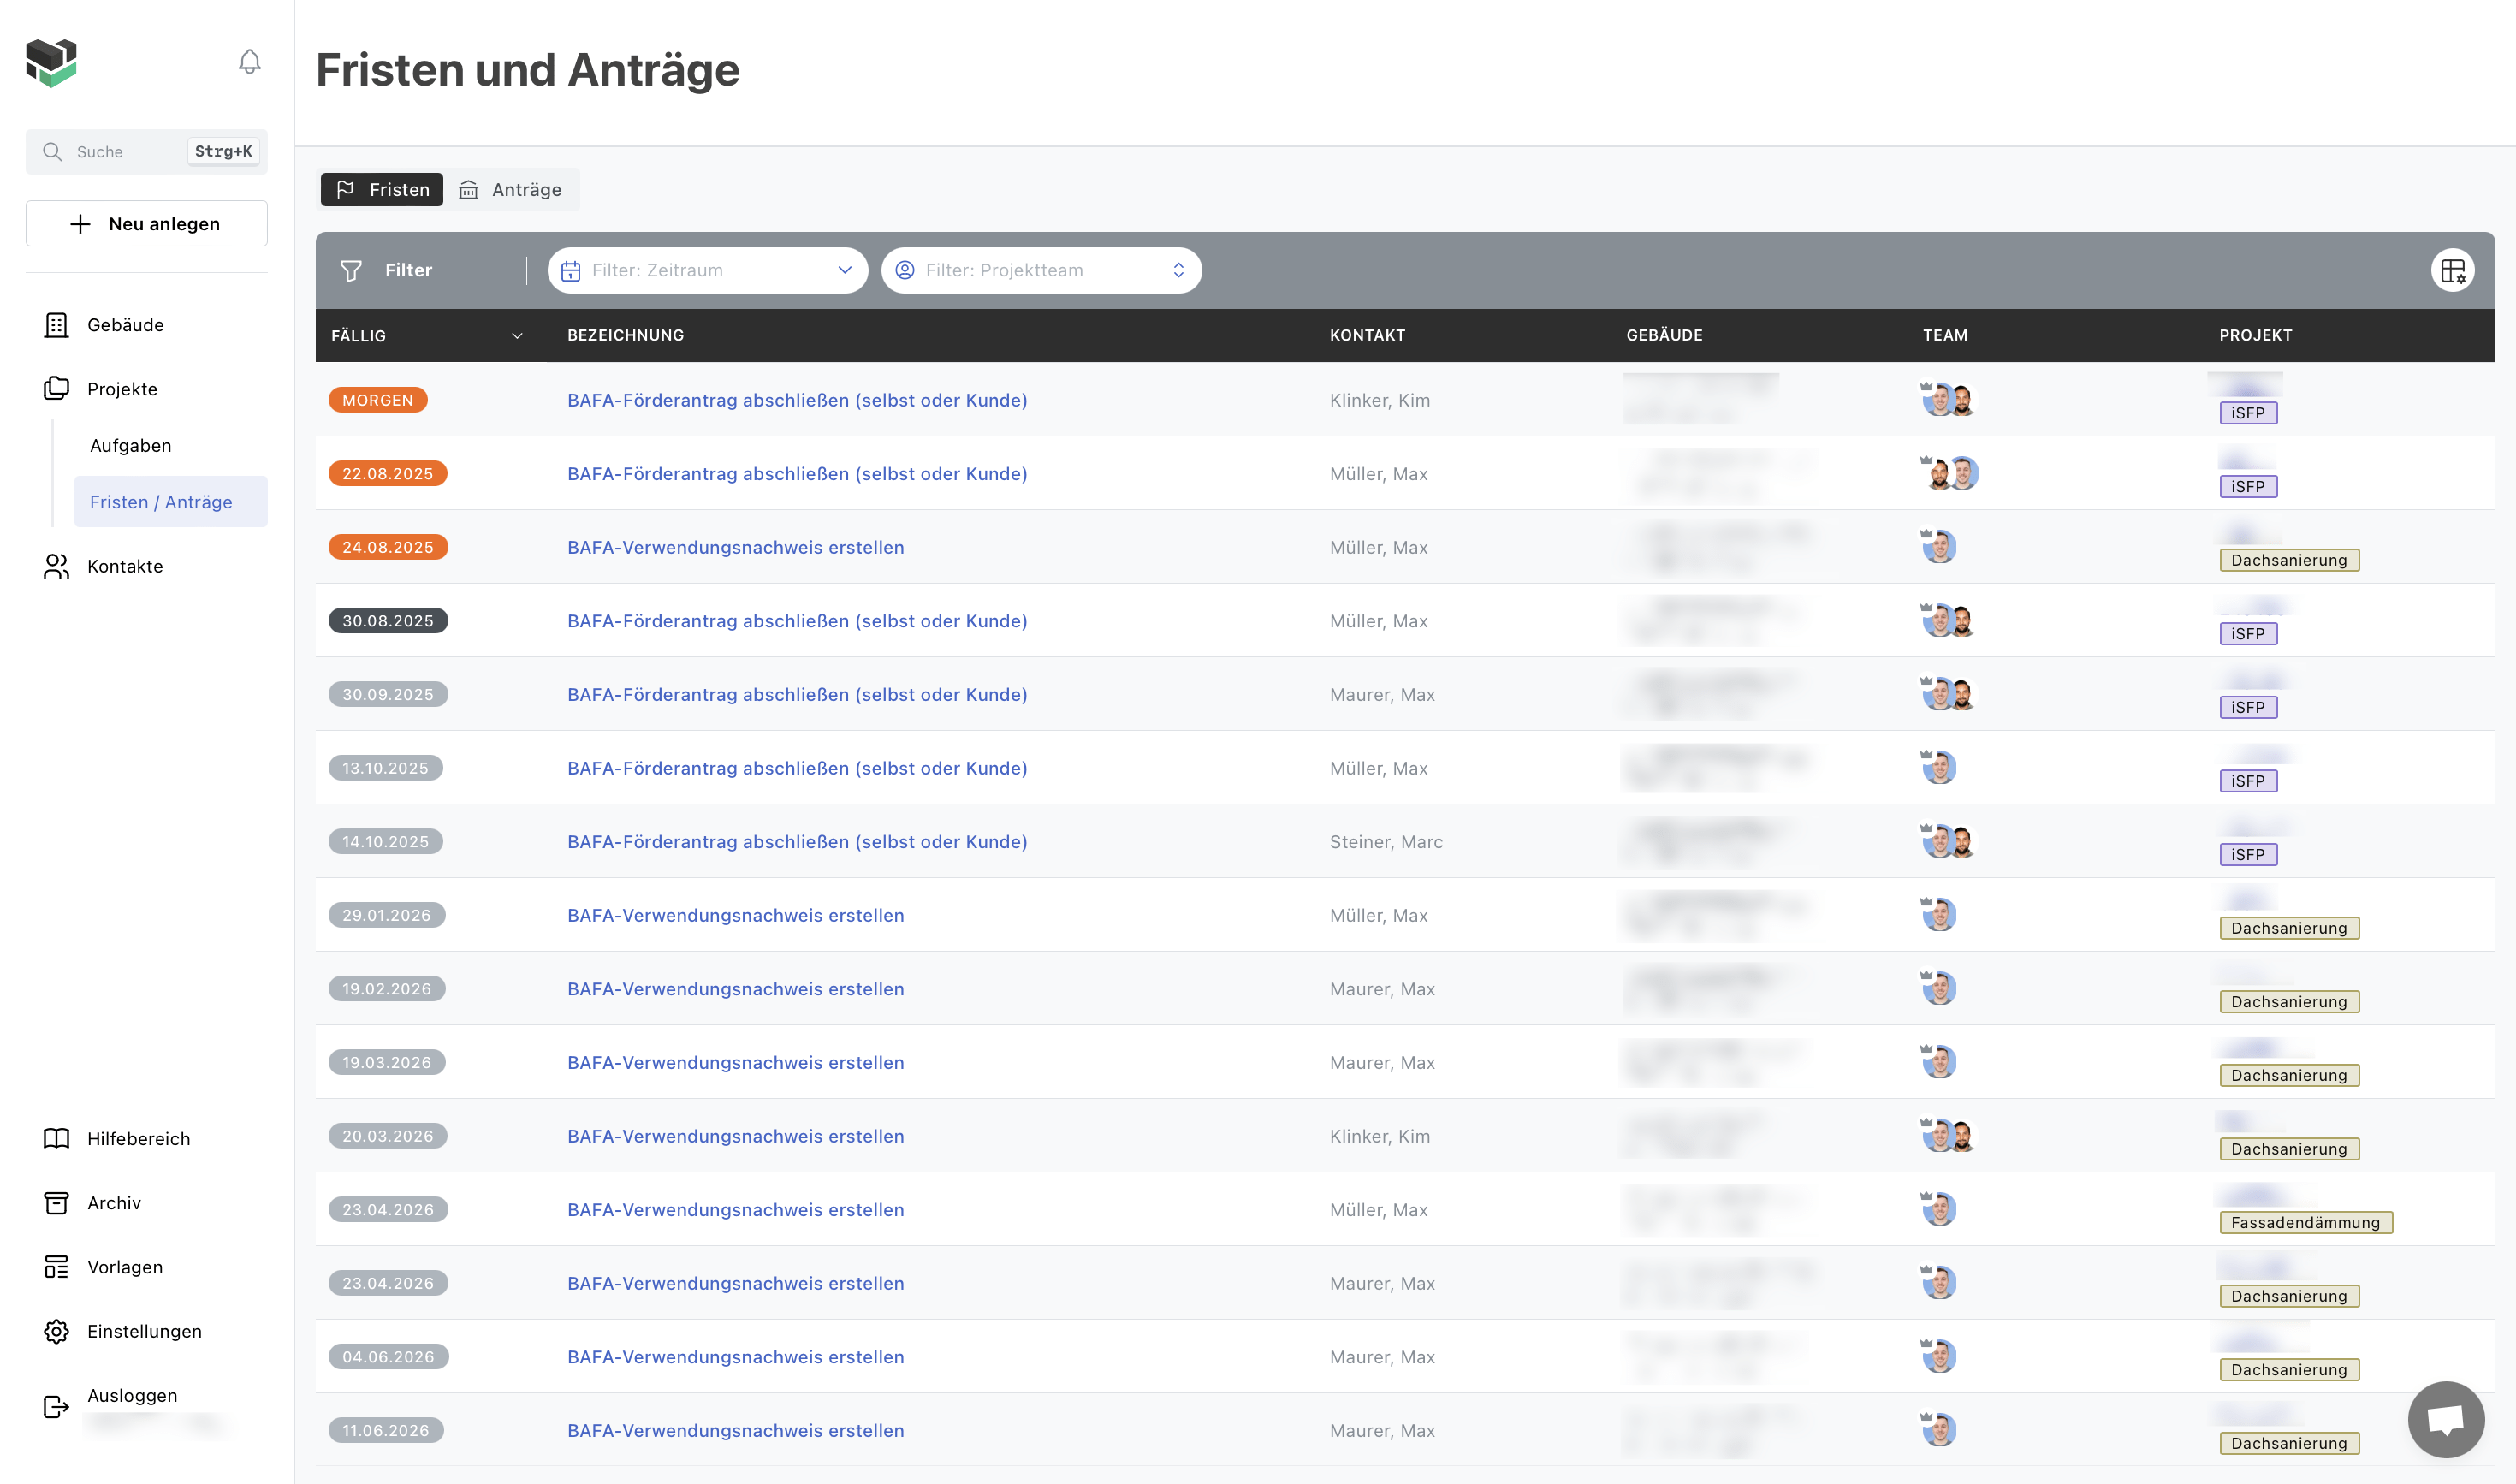
Task: Click the Ausloggen exit icon
Action: click(x=56, y=1407)
